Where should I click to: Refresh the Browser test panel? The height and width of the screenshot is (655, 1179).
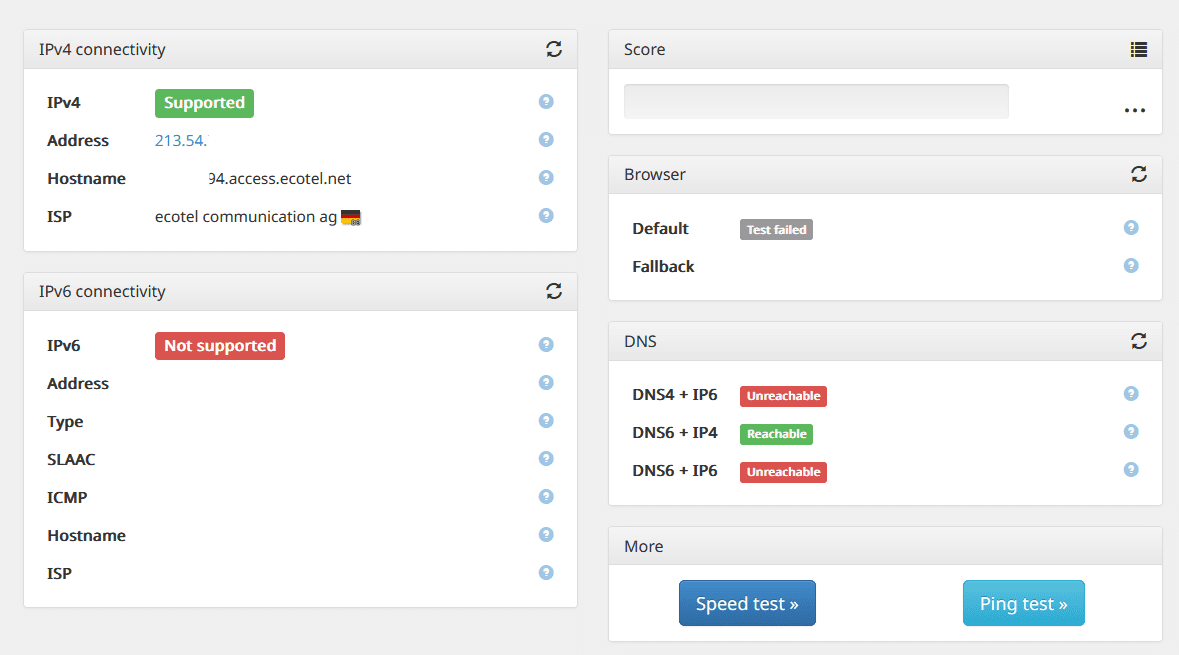pos(1138,174)
